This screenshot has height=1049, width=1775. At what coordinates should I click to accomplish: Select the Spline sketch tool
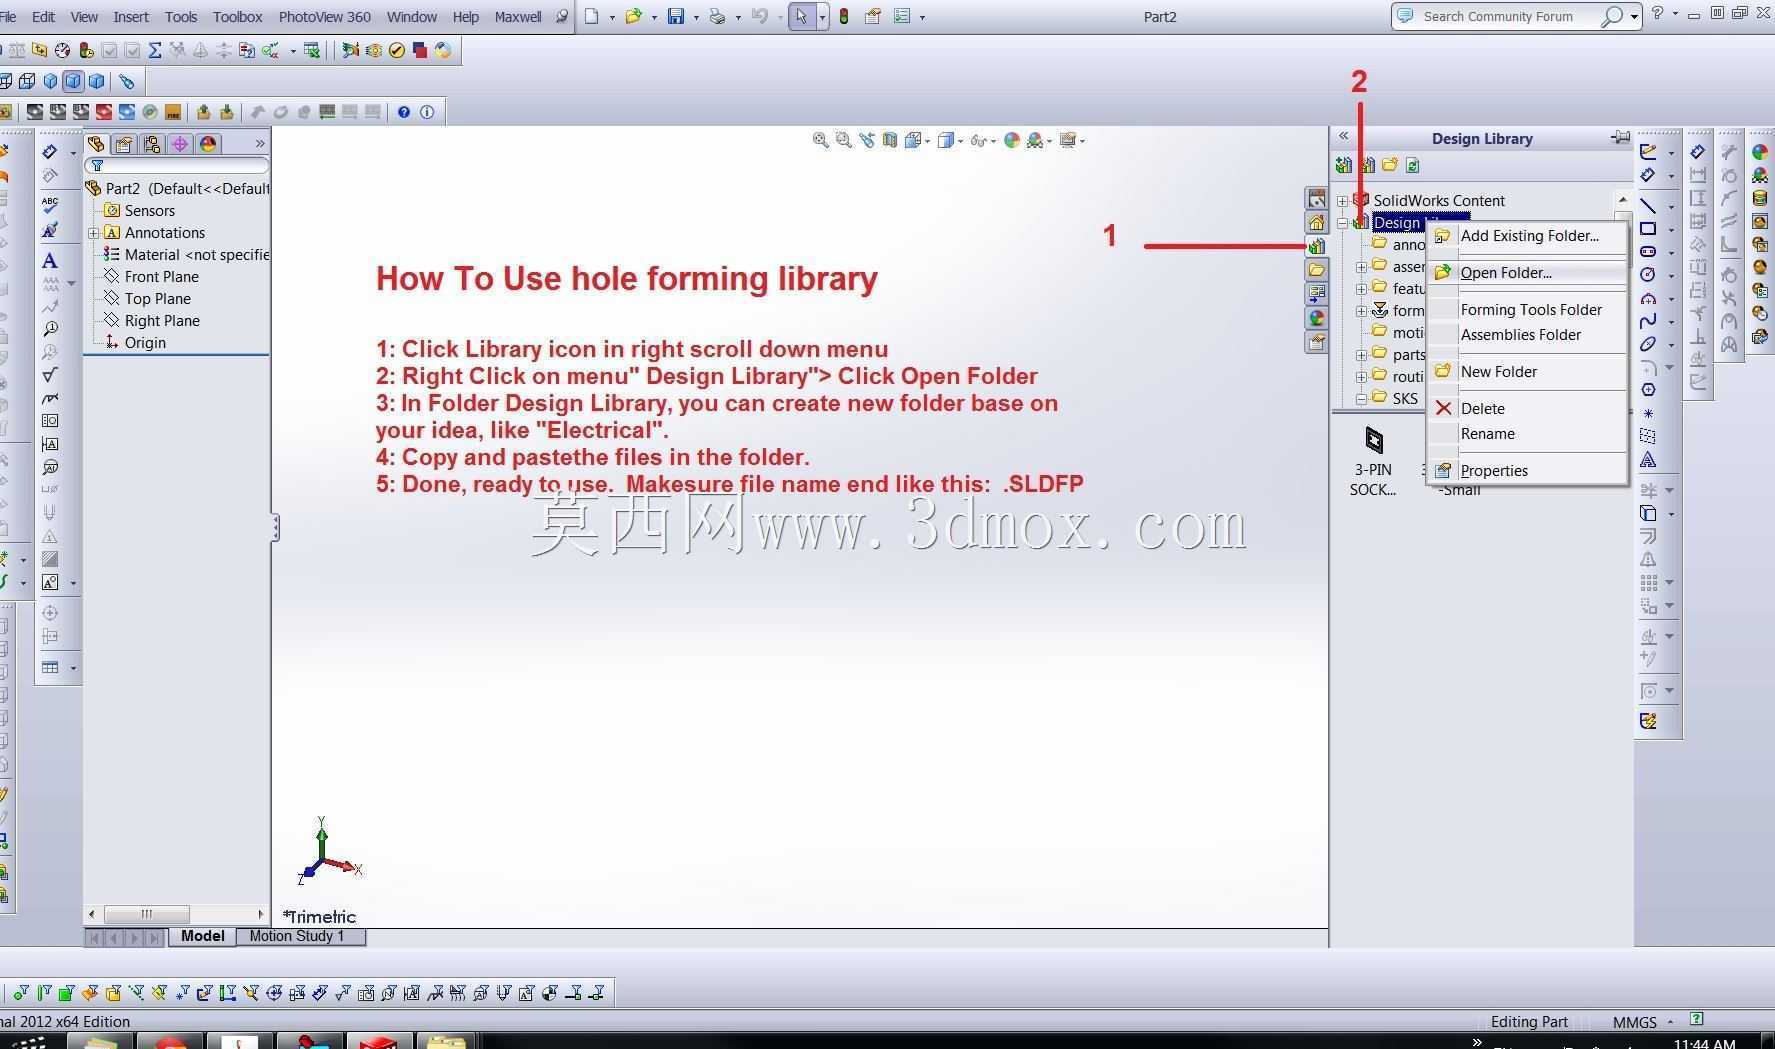tap(1648, 321)
